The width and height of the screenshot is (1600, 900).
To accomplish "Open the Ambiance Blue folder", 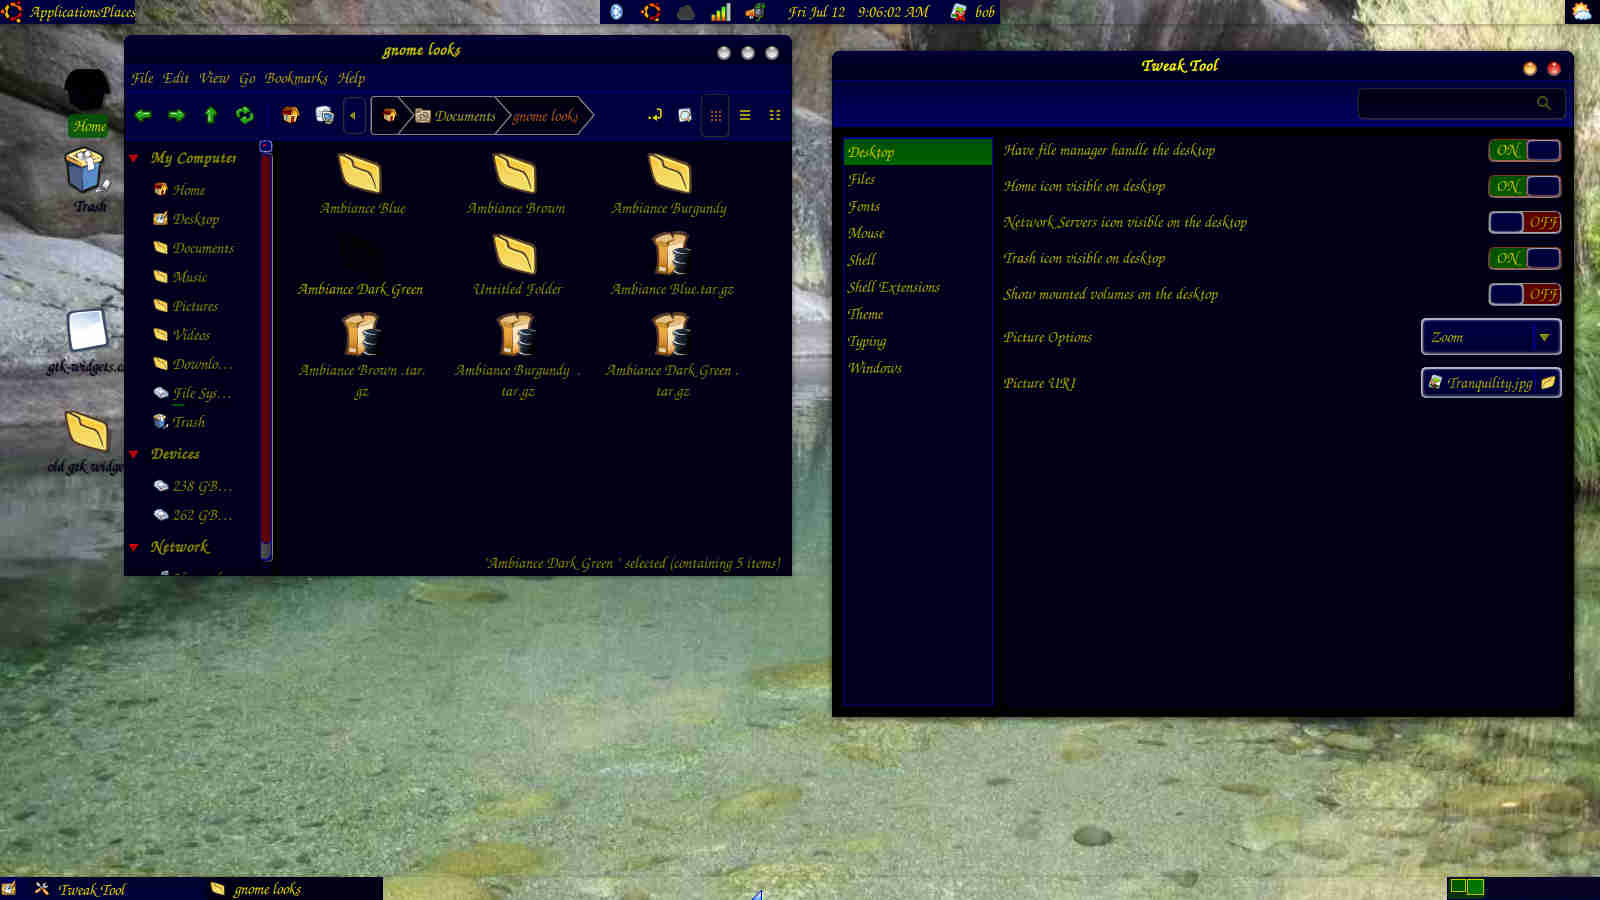I will [x=361, y=184].
